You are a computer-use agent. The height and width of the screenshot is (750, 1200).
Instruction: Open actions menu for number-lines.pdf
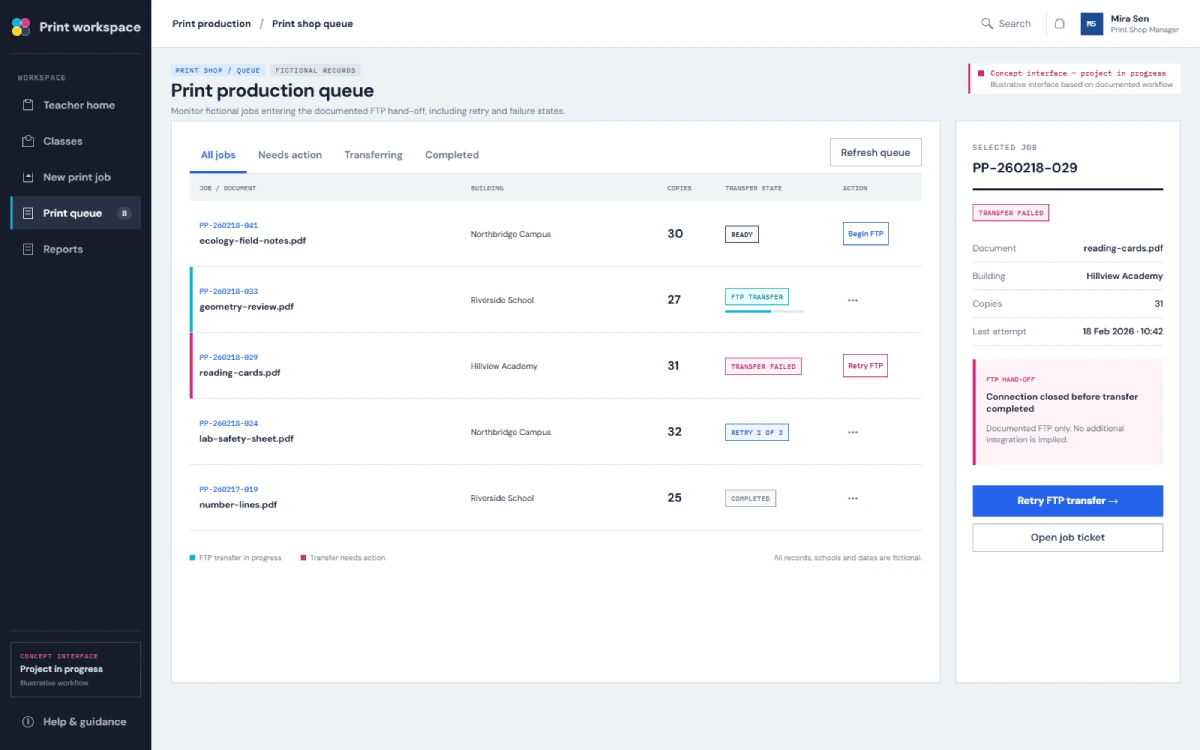pyautogui.click(x=853, y=498)
